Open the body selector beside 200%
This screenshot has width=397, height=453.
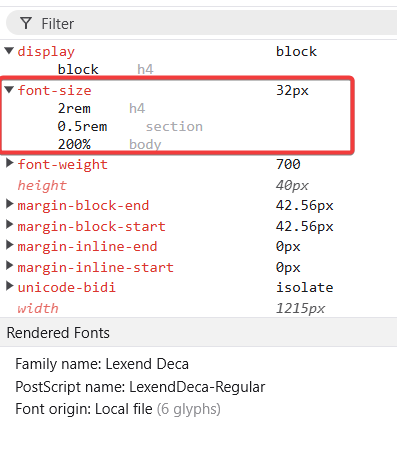[x=145, y=144]
